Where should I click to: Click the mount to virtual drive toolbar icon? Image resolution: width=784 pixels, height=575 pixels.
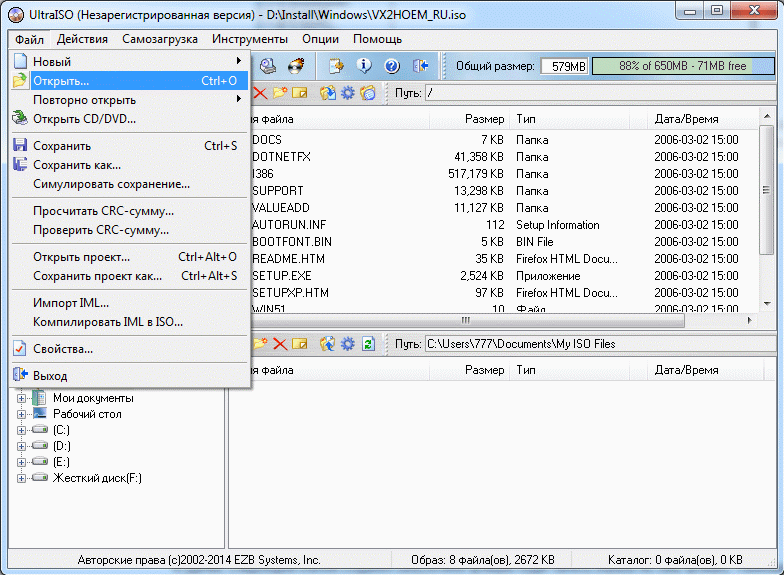(268, 66)
